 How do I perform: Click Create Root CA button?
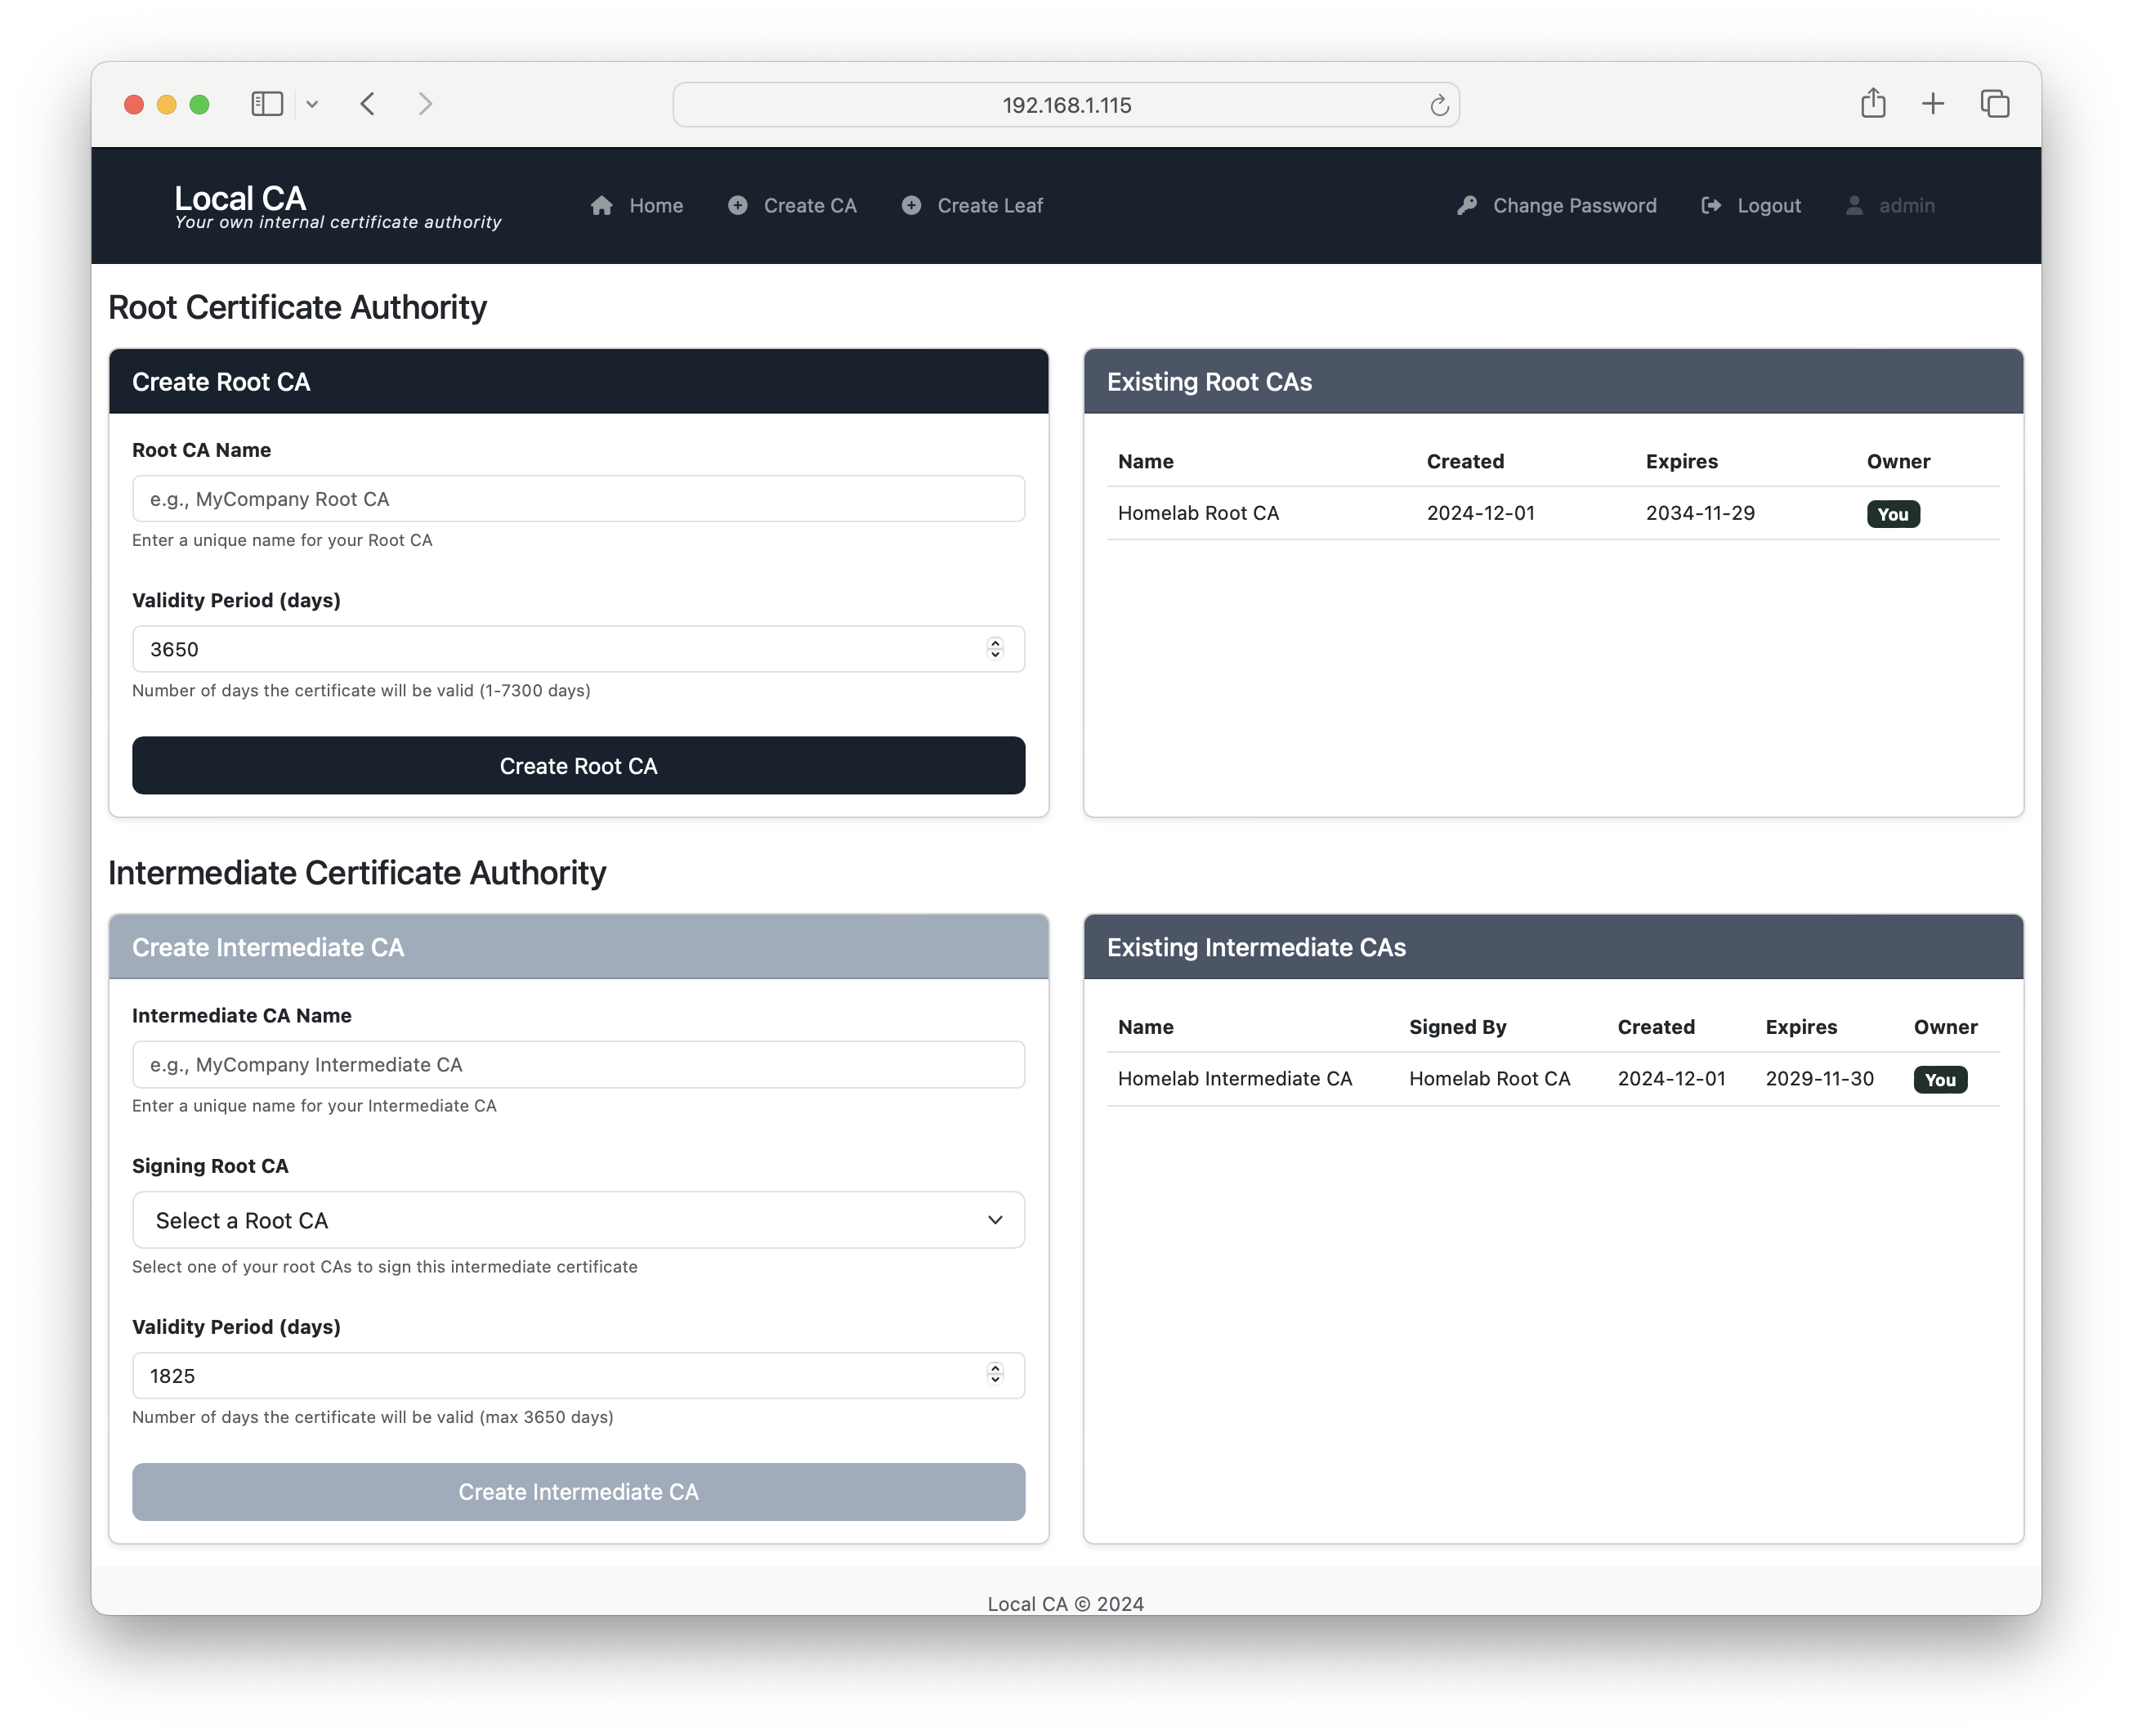tap(578, 765)
